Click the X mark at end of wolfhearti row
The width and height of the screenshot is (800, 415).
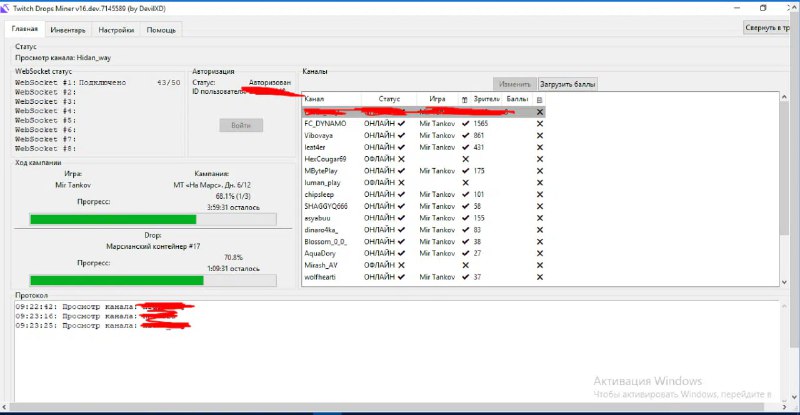click(540, 277)
